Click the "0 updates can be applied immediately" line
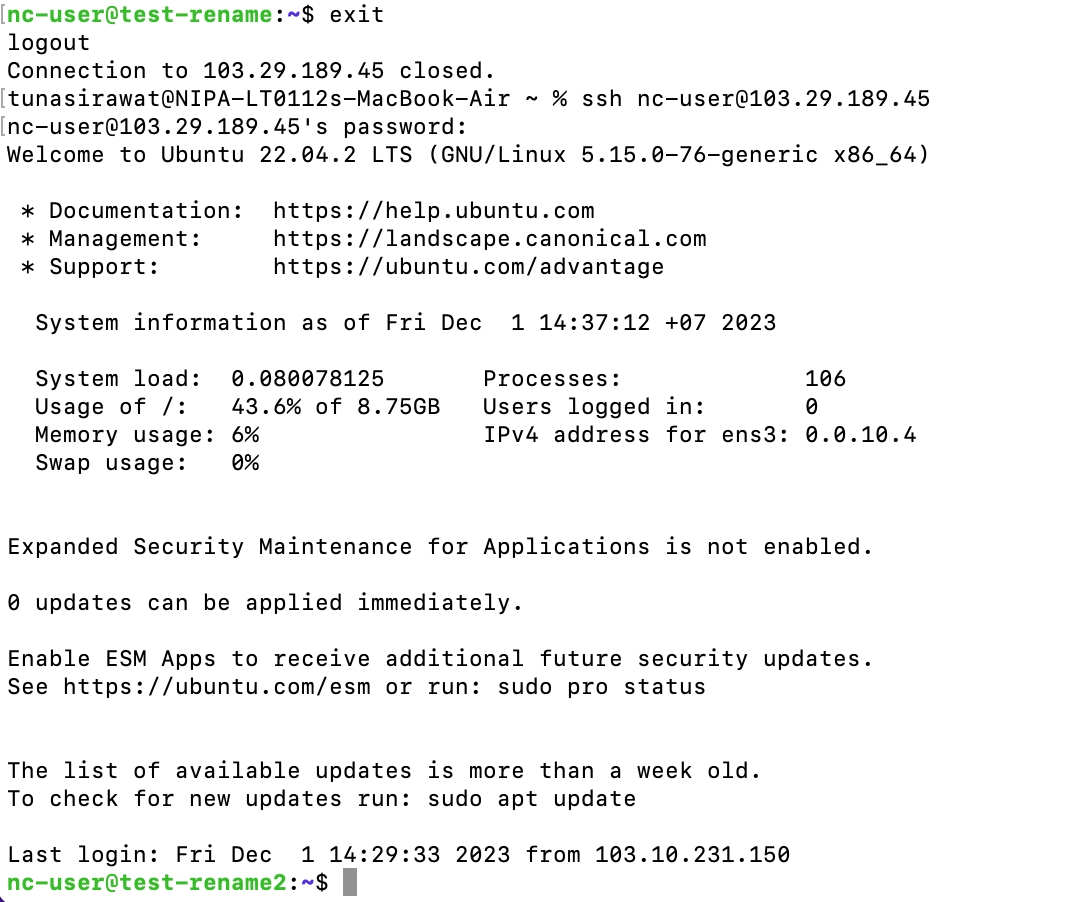This screenshot has height=902, width=1079. [265, 603]
